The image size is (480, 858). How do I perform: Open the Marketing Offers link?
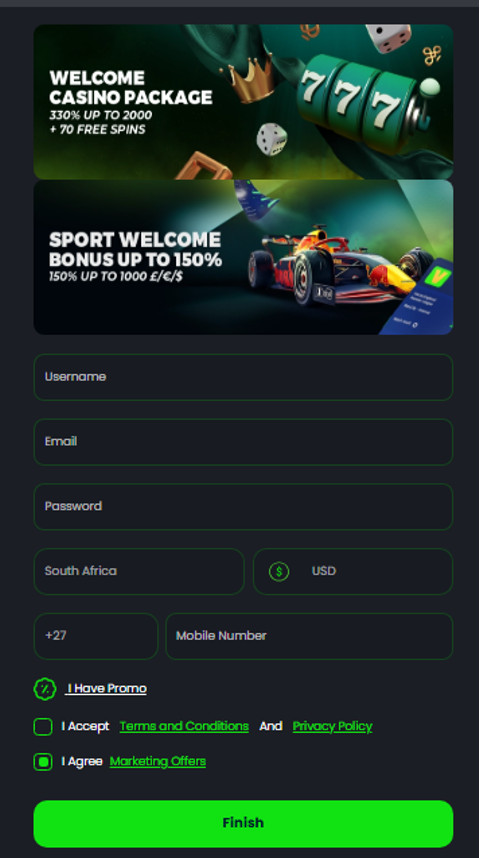(158, 761)
